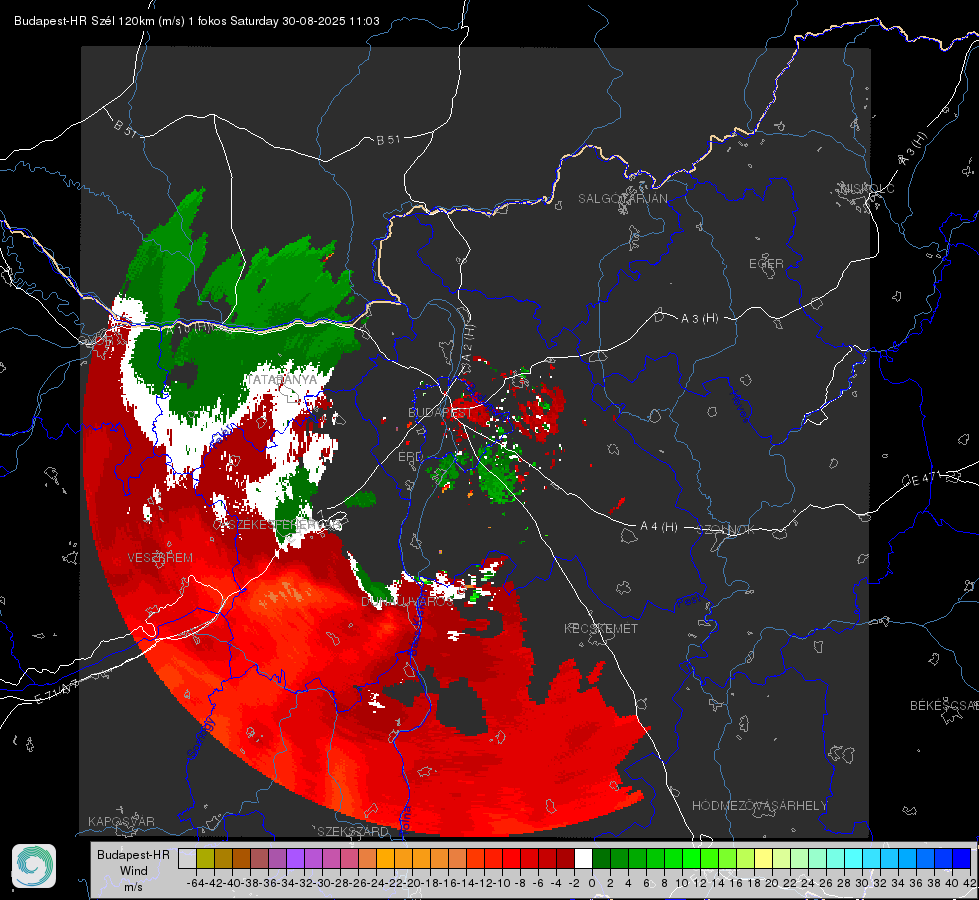Click the KAPOSVÁR city label
979x900 pixels.
pyautogui.click(x=121, y=821)
